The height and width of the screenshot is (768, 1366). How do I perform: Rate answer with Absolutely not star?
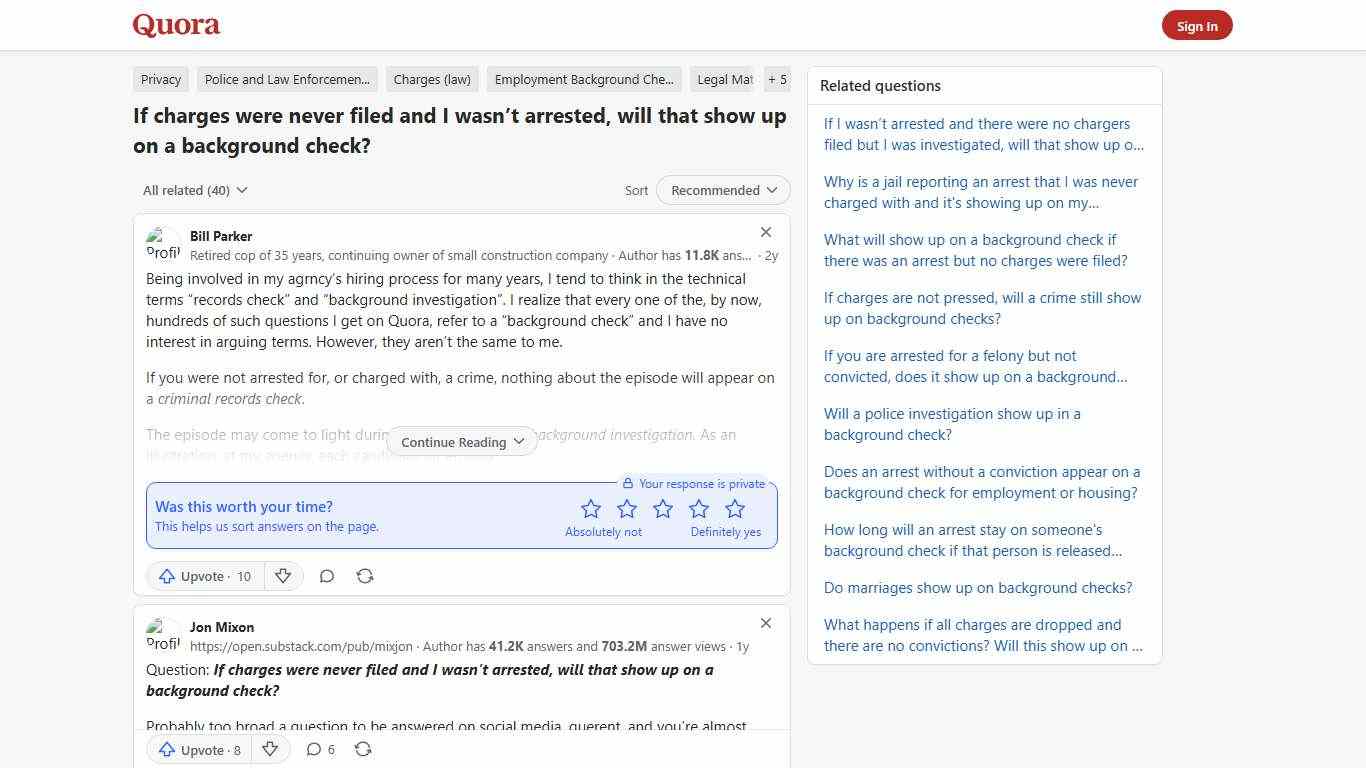point(591,509)
